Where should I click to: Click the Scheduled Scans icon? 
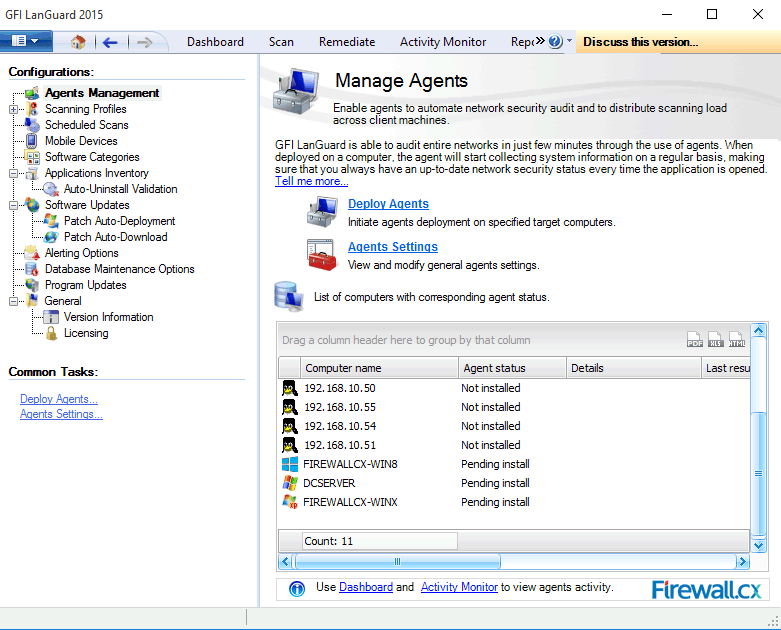click(32, 125)
